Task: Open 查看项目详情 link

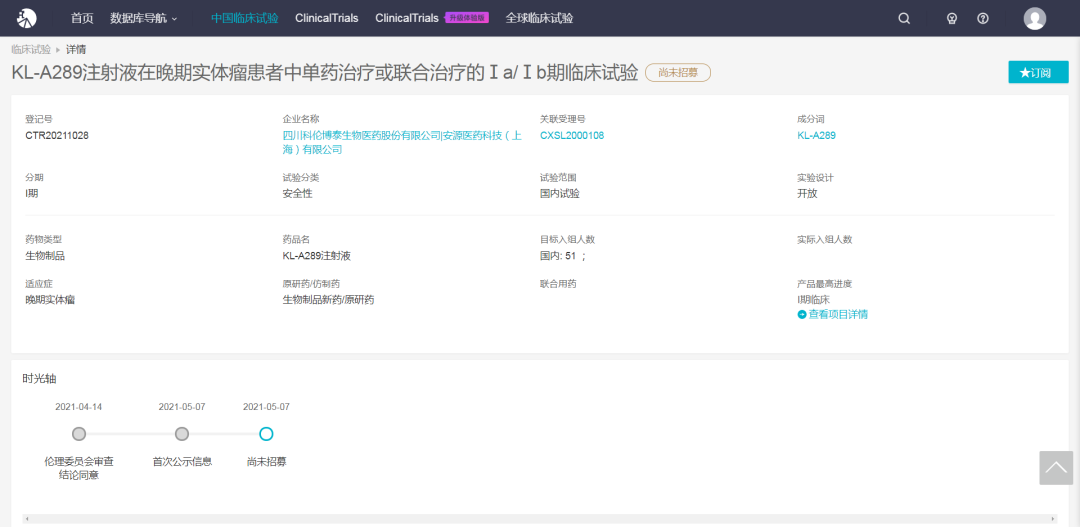Action: (838, 315)
